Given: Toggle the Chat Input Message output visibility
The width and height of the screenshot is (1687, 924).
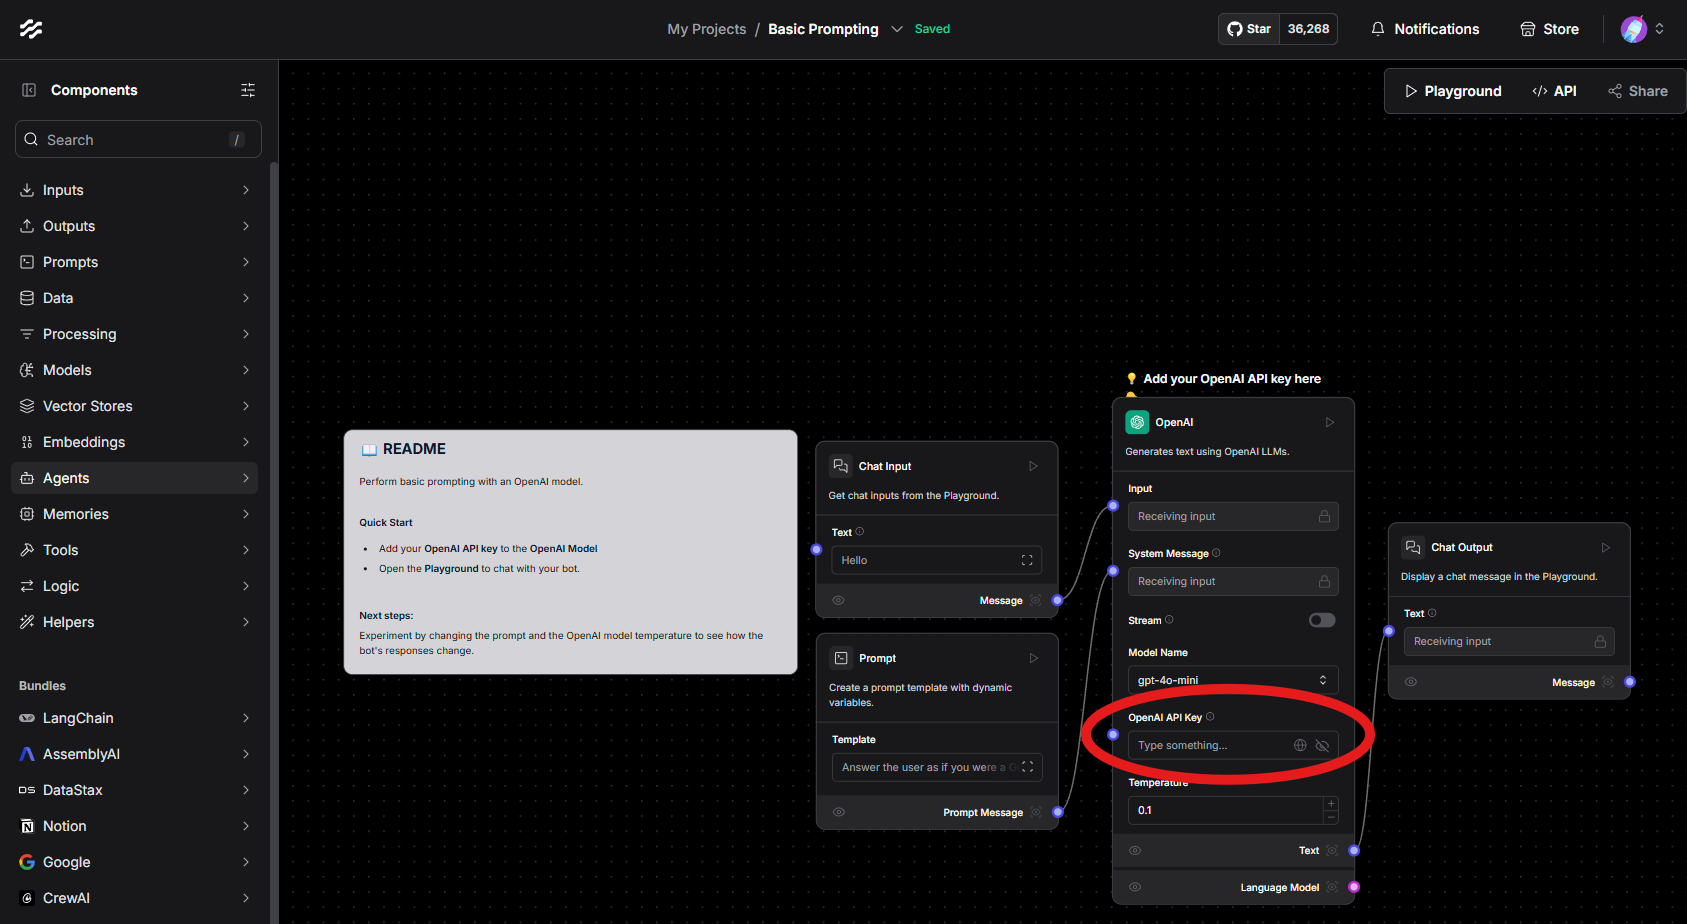Looking at the screenshot, I should click(839, 600).
